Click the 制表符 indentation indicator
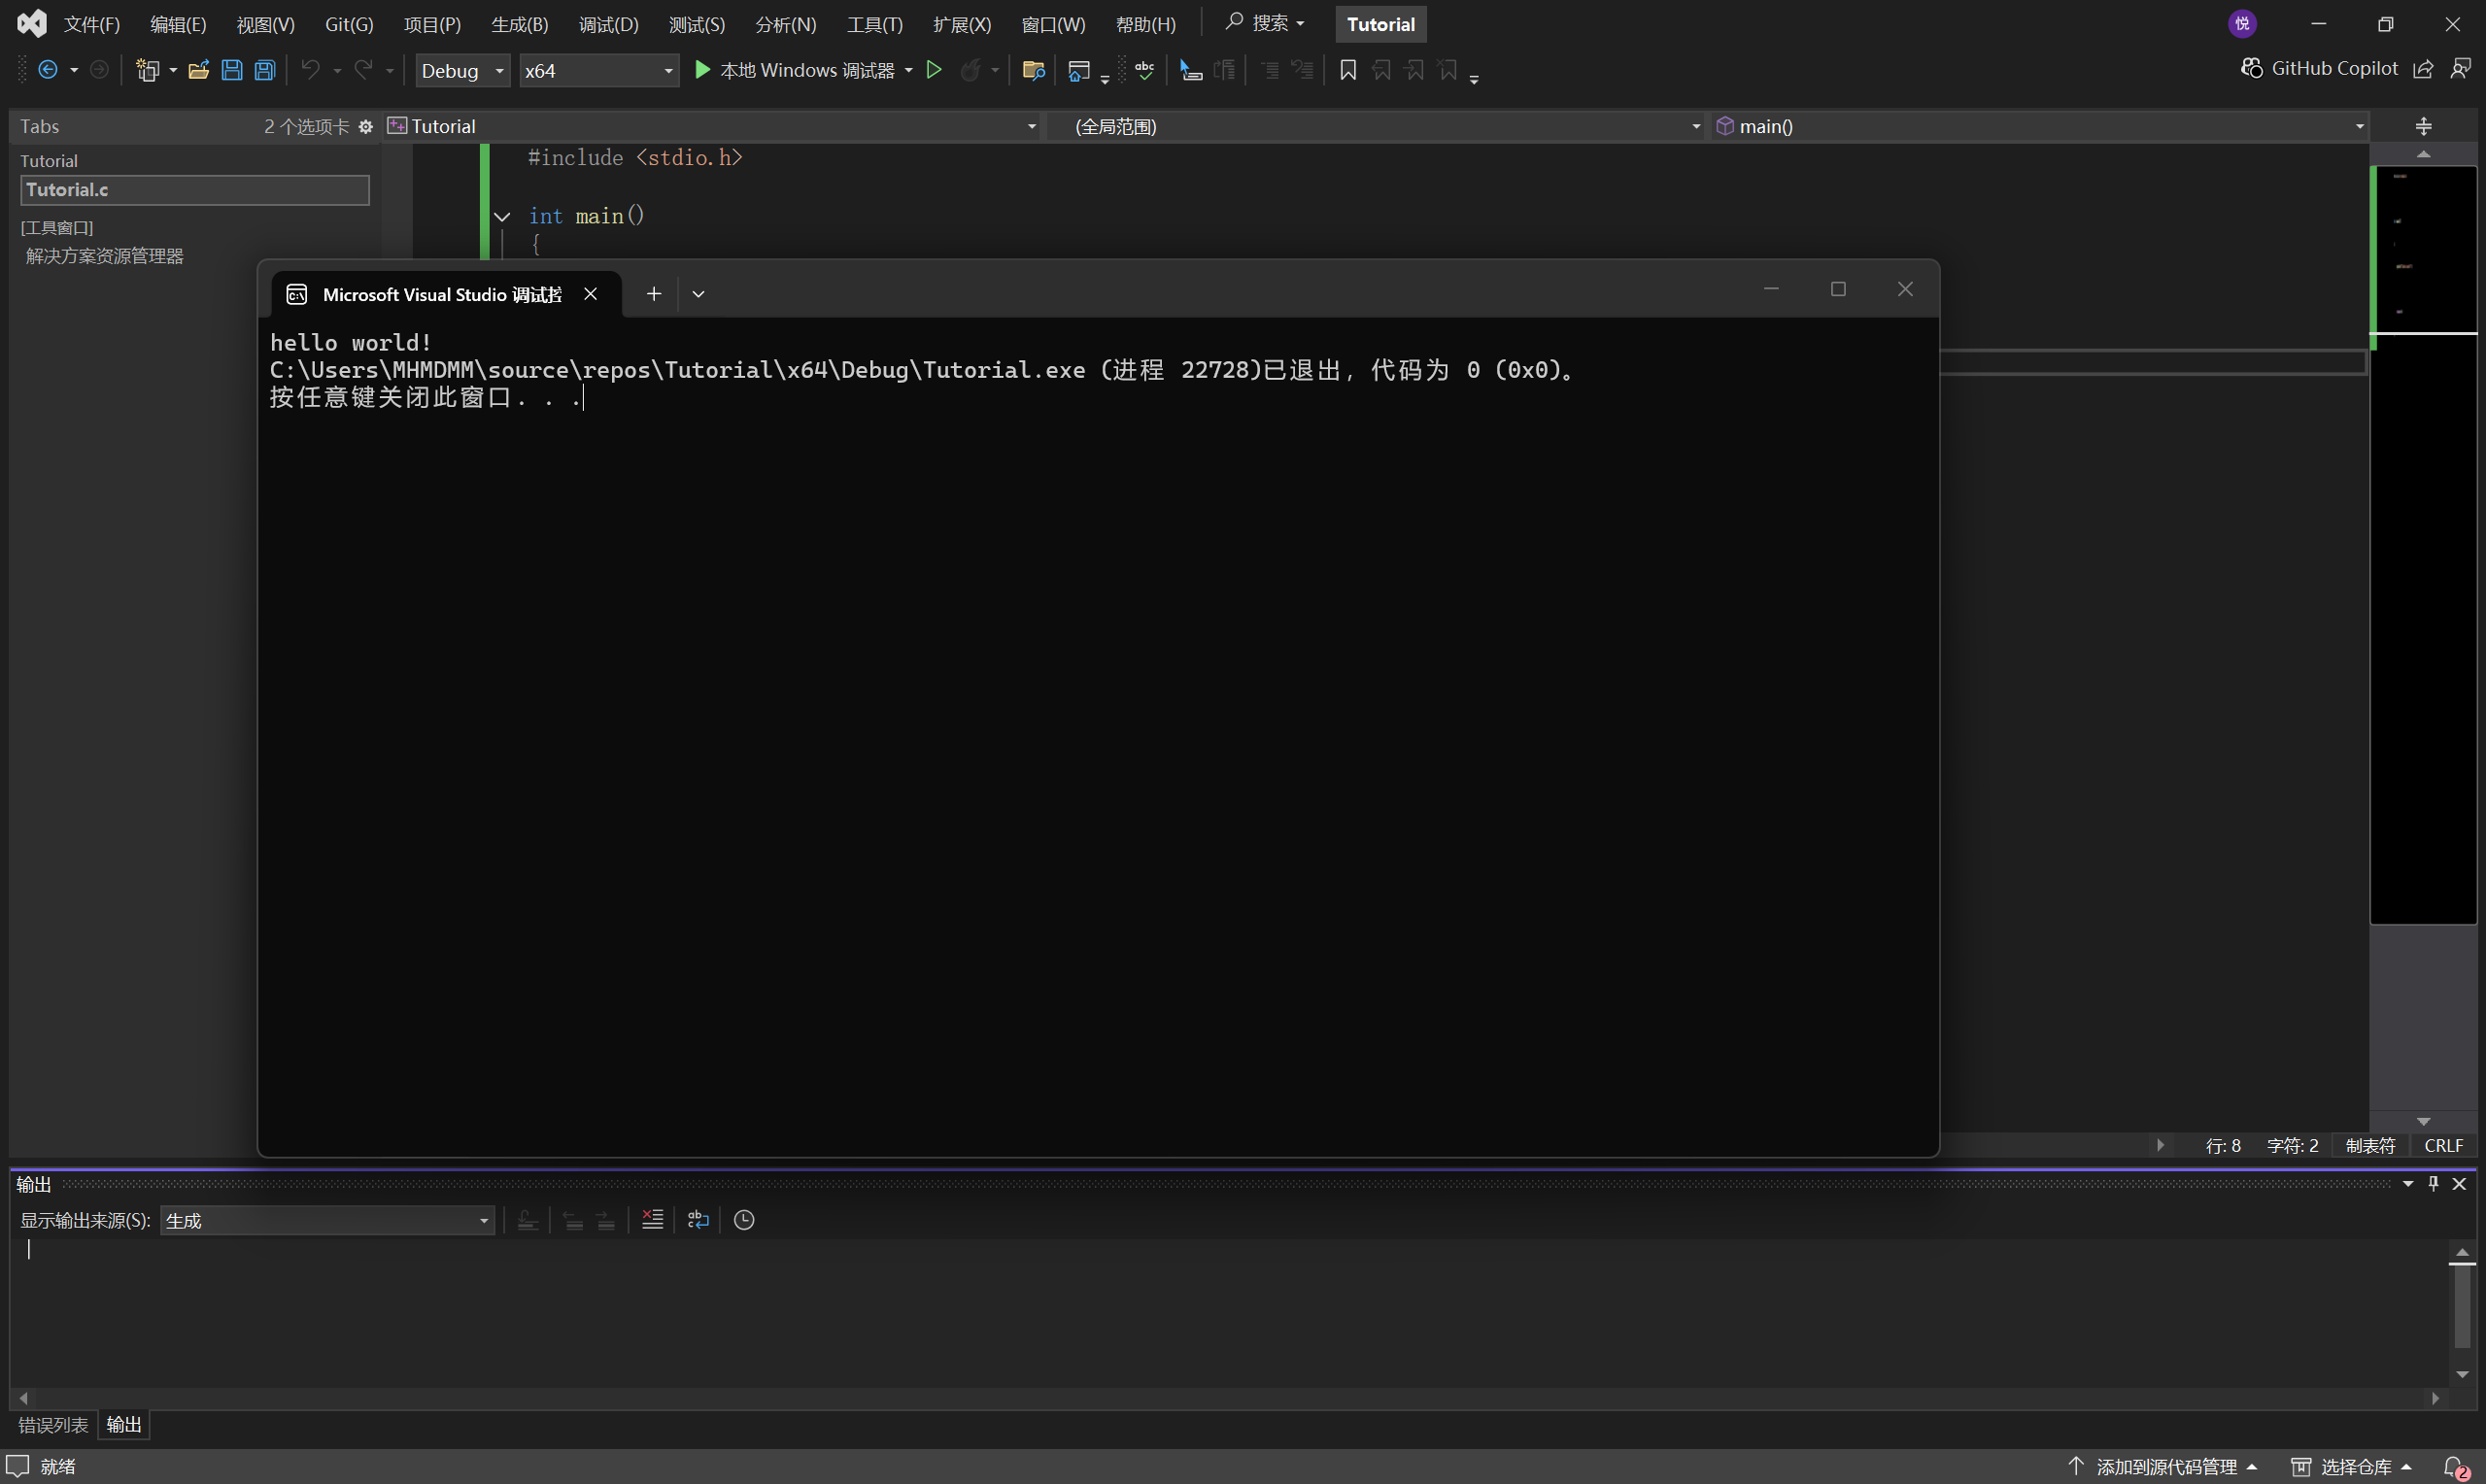This screenshot has height=1484, width=2486. 2370,1146
